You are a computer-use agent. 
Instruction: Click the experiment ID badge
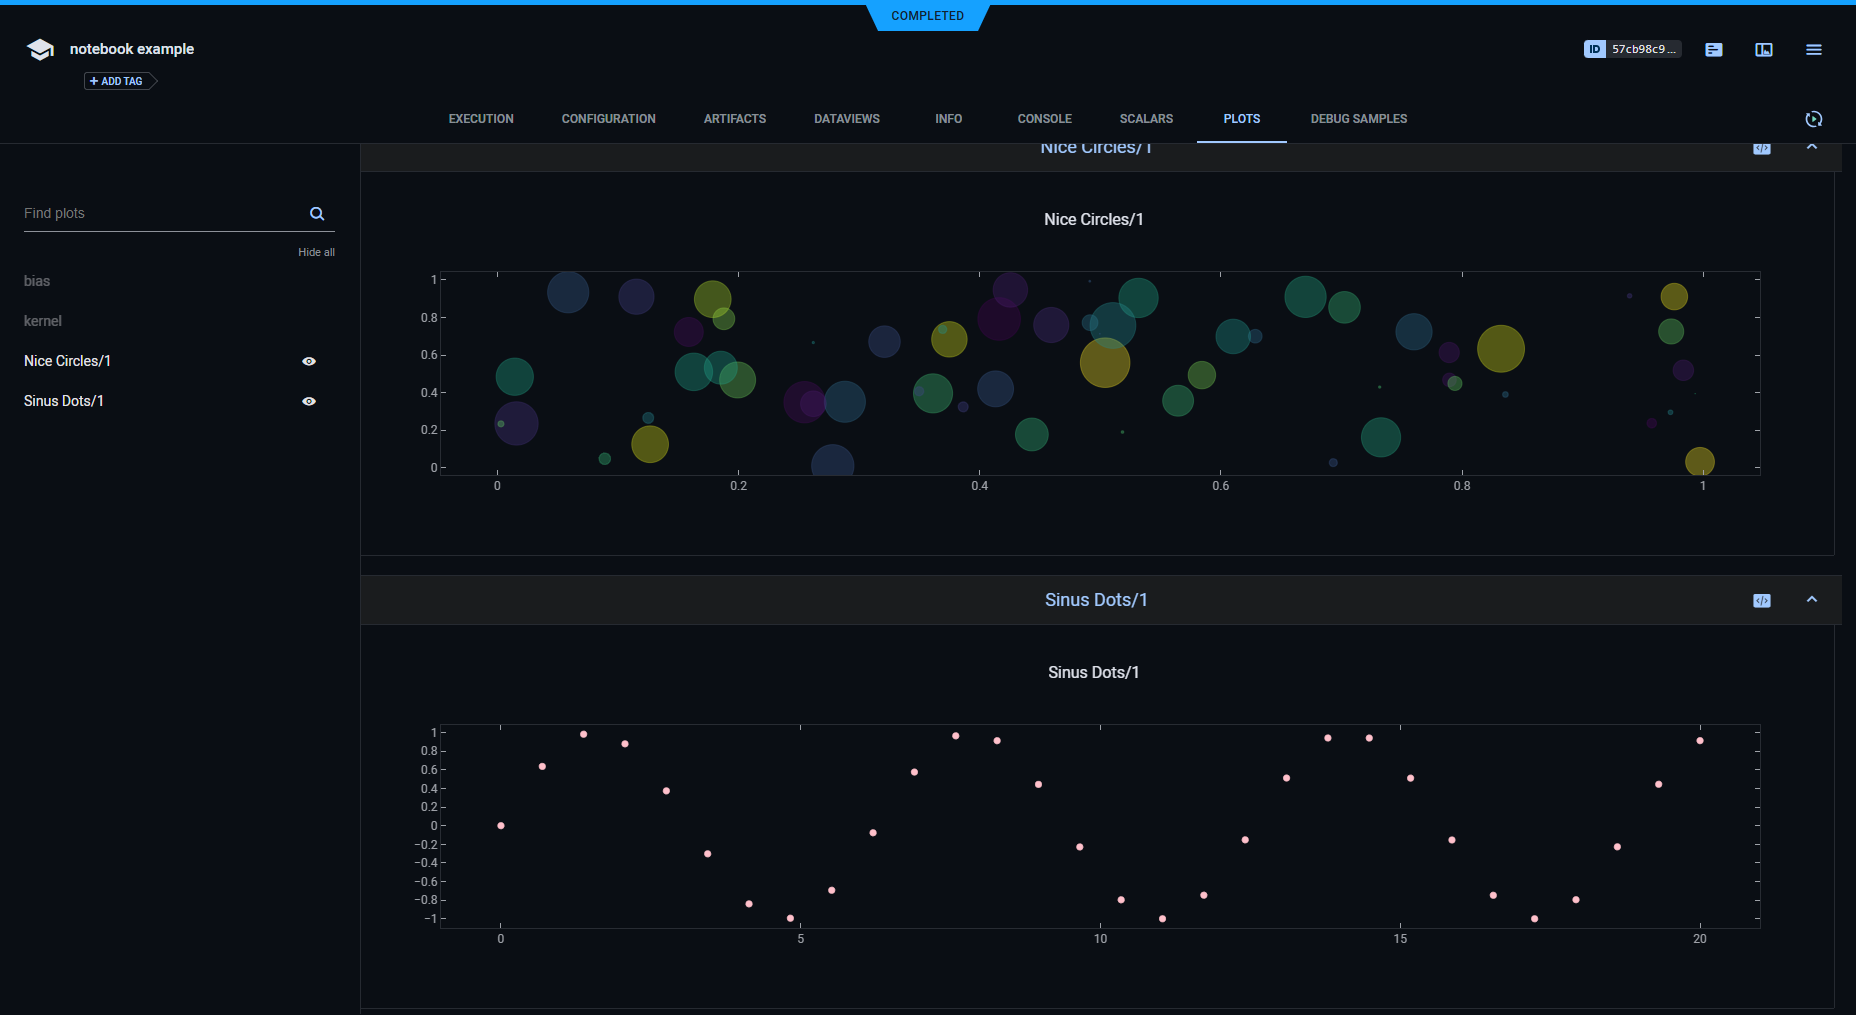click(1632, 49)
